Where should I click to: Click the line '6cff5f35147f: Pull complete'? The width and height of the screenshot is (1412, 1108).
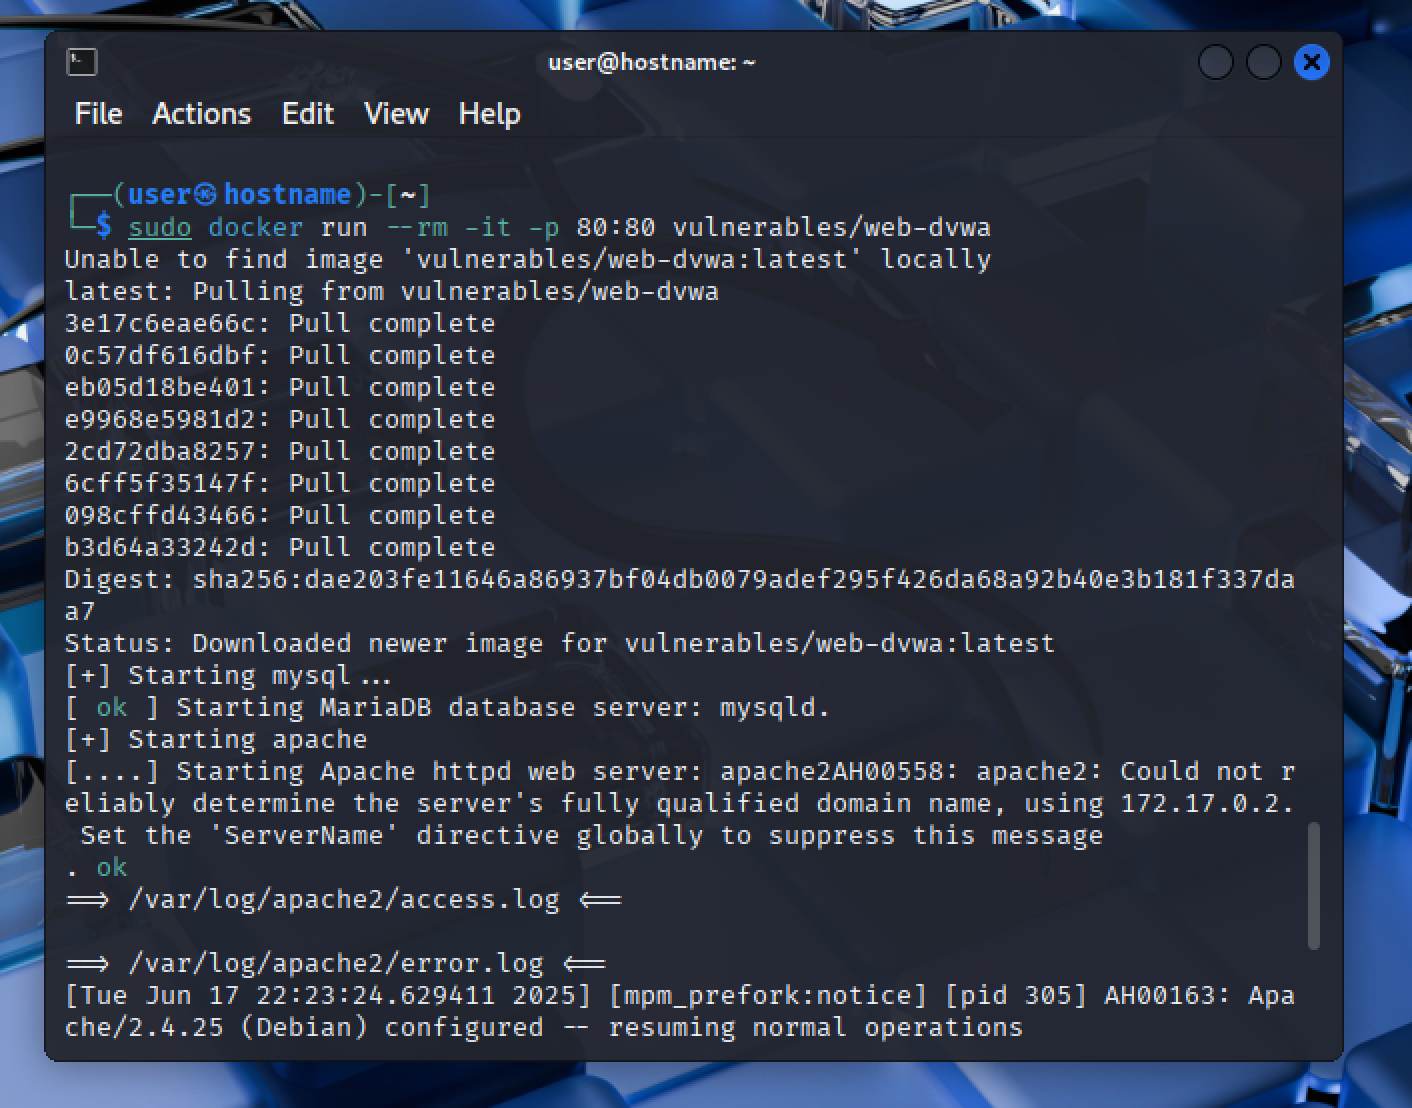pos(280,483)
